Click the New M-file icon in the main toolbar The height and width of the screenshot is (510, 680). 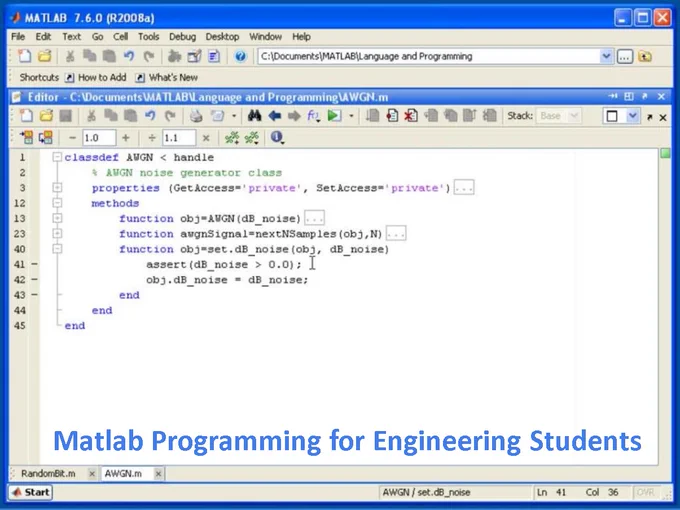[25, 56]
